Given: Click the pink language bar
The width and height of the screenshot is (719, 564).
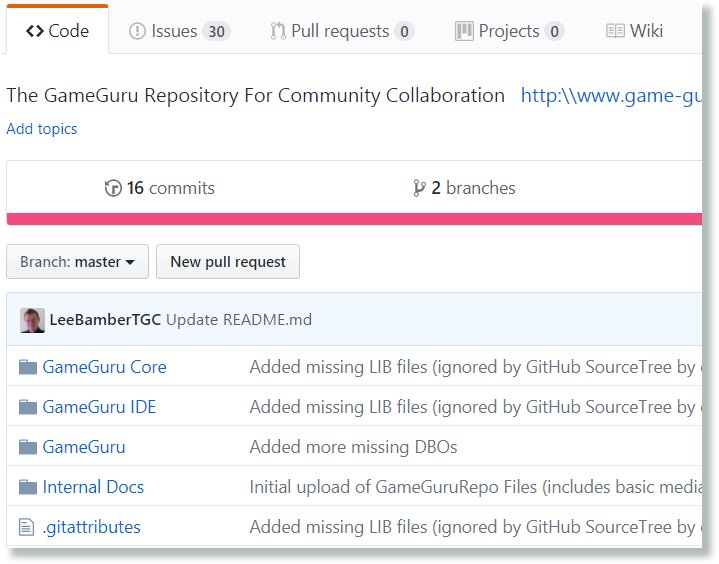Looking at the screenshot, I should pyautogui.click(x=354, y=219).
